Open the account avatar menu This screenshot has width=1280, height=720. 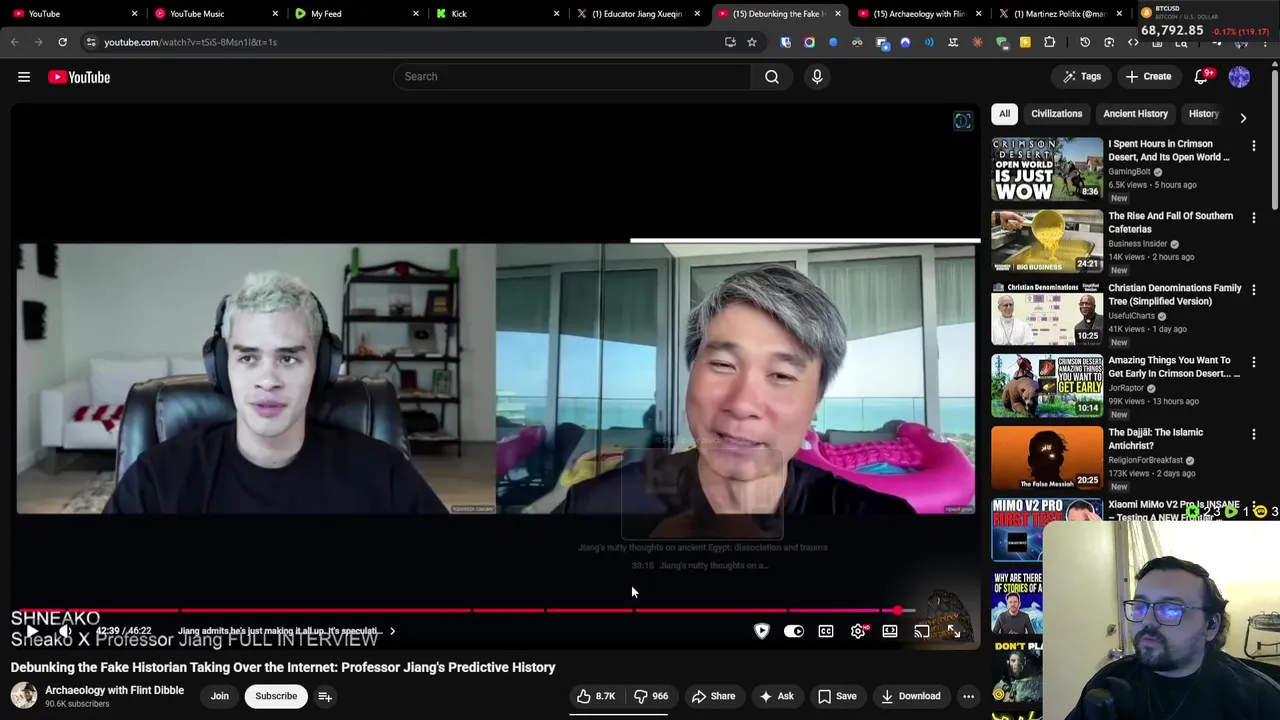[1239, 77]
